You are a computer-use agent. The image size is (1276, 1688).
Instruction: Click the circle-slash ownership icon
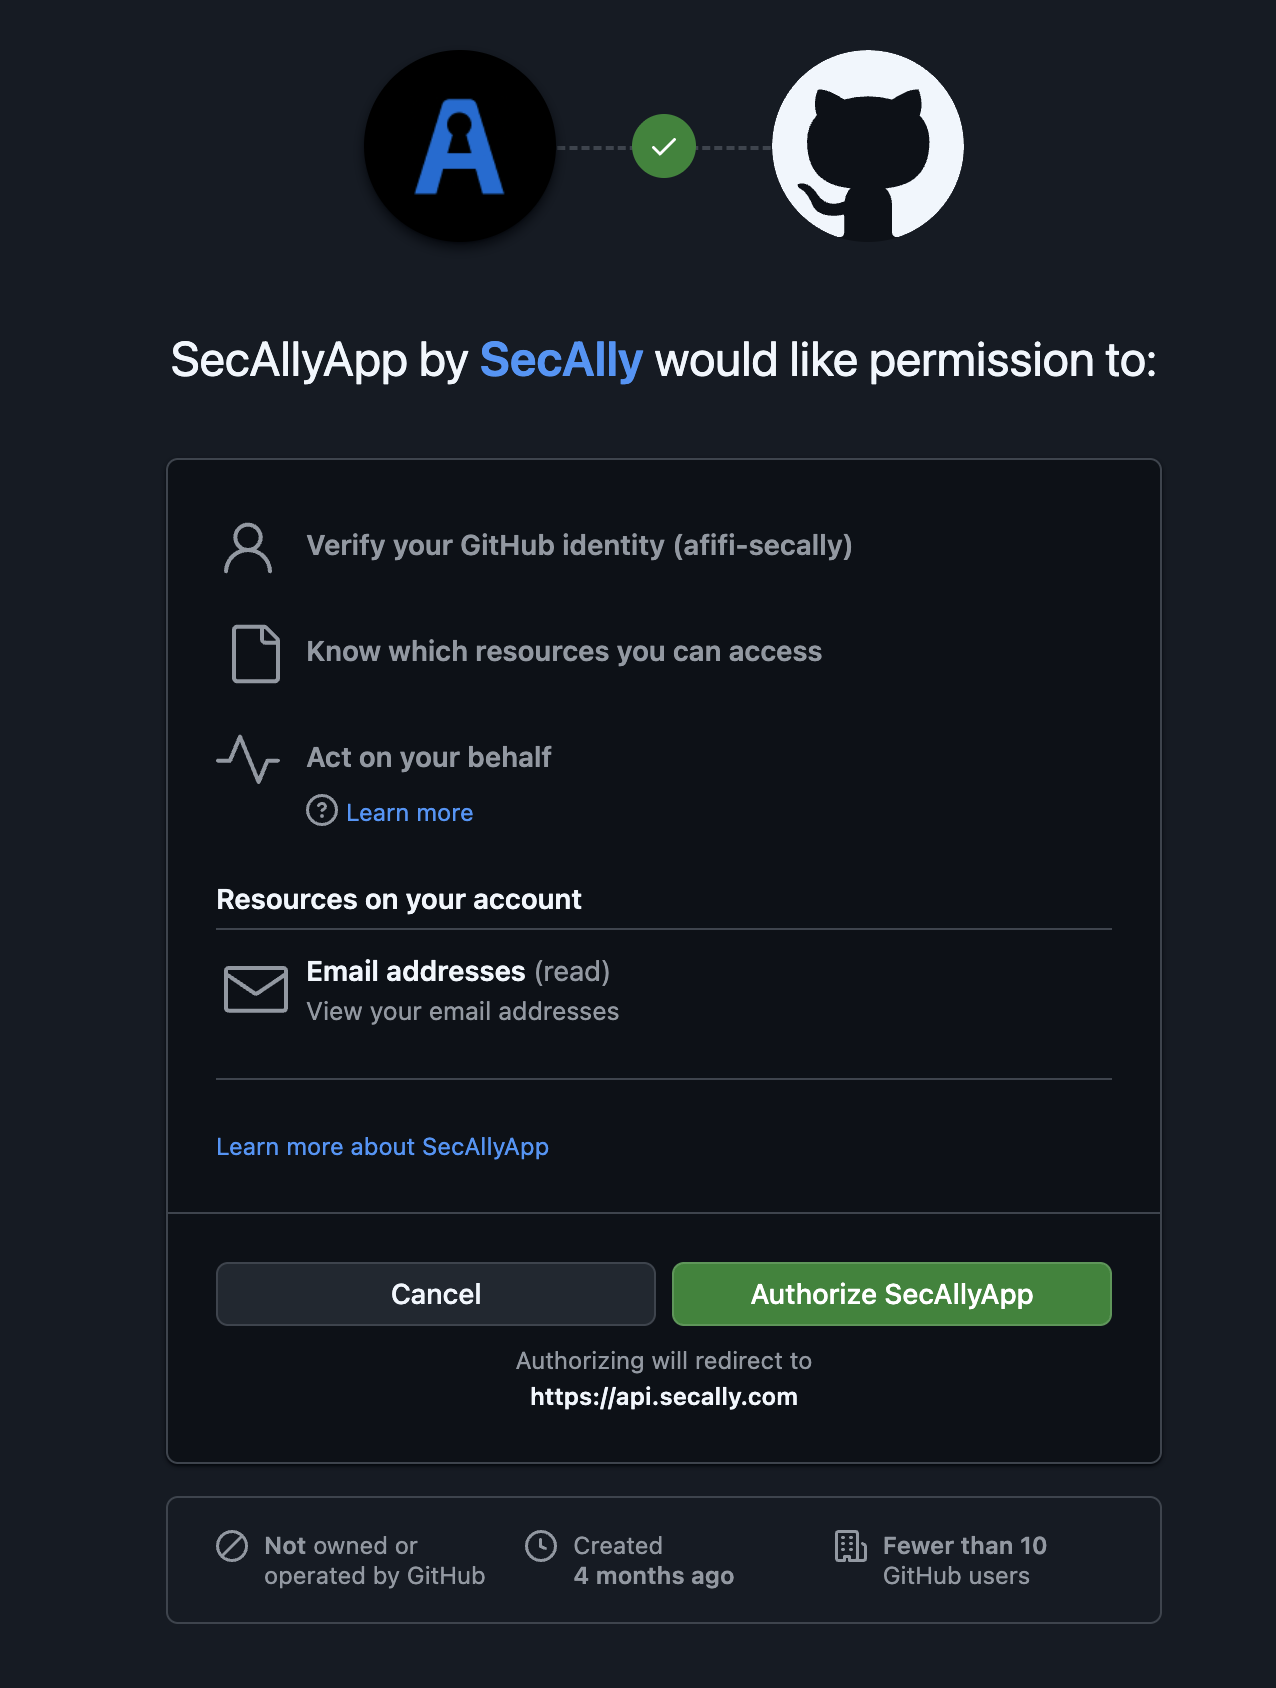231,1546
